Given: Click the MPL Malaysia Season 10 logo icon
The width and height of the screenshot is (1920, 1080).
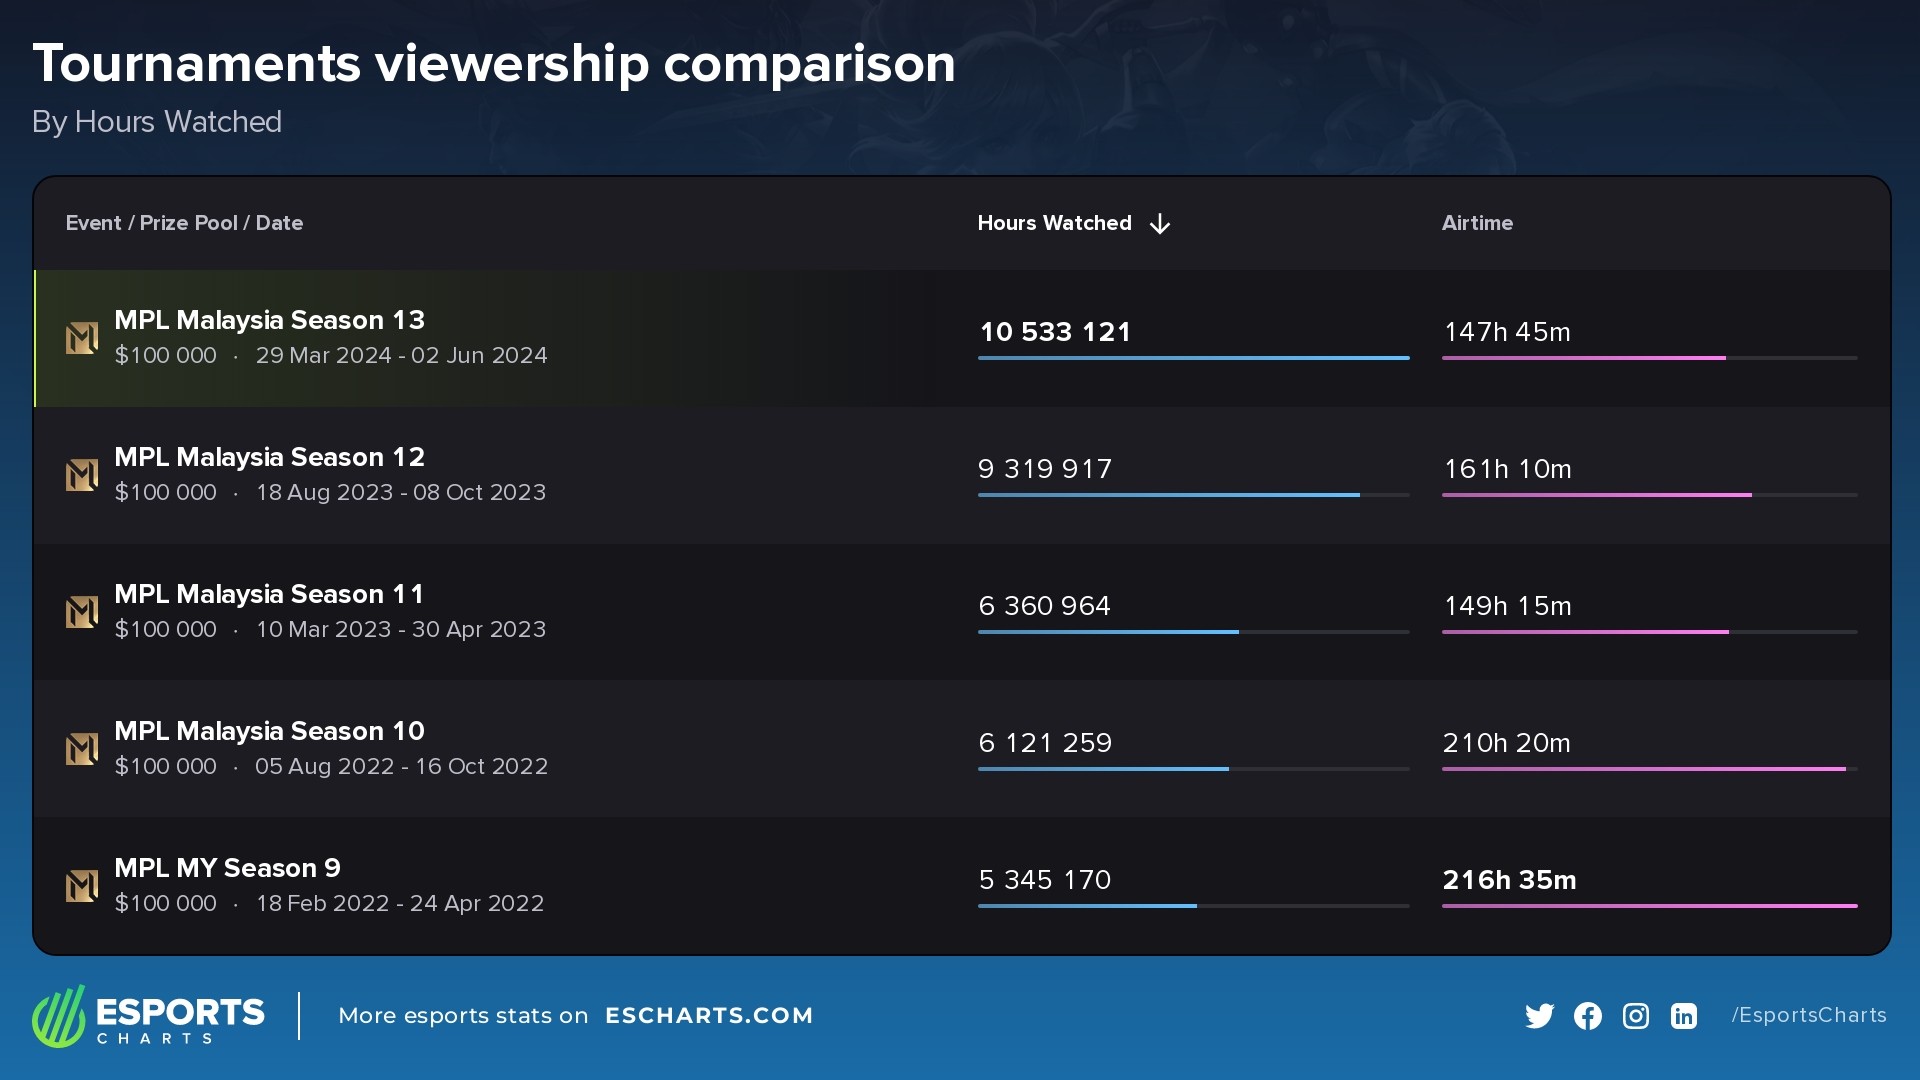Looking at the screenshot, I should (82, 749).
